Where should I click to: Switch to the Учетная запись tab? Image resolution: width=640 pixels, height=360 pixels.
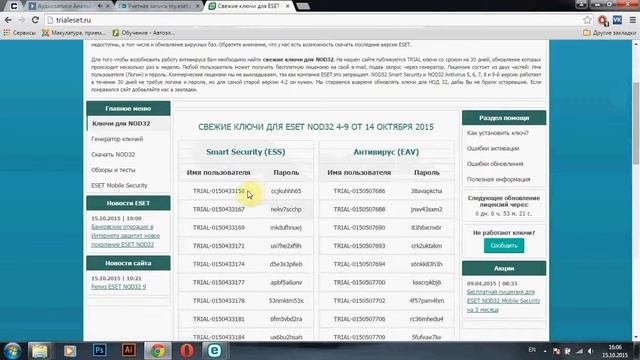158,6
